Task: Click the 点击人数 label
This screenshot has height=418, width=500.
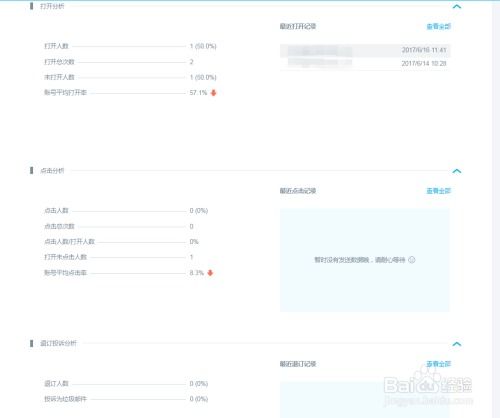Action: coord(56,211)
